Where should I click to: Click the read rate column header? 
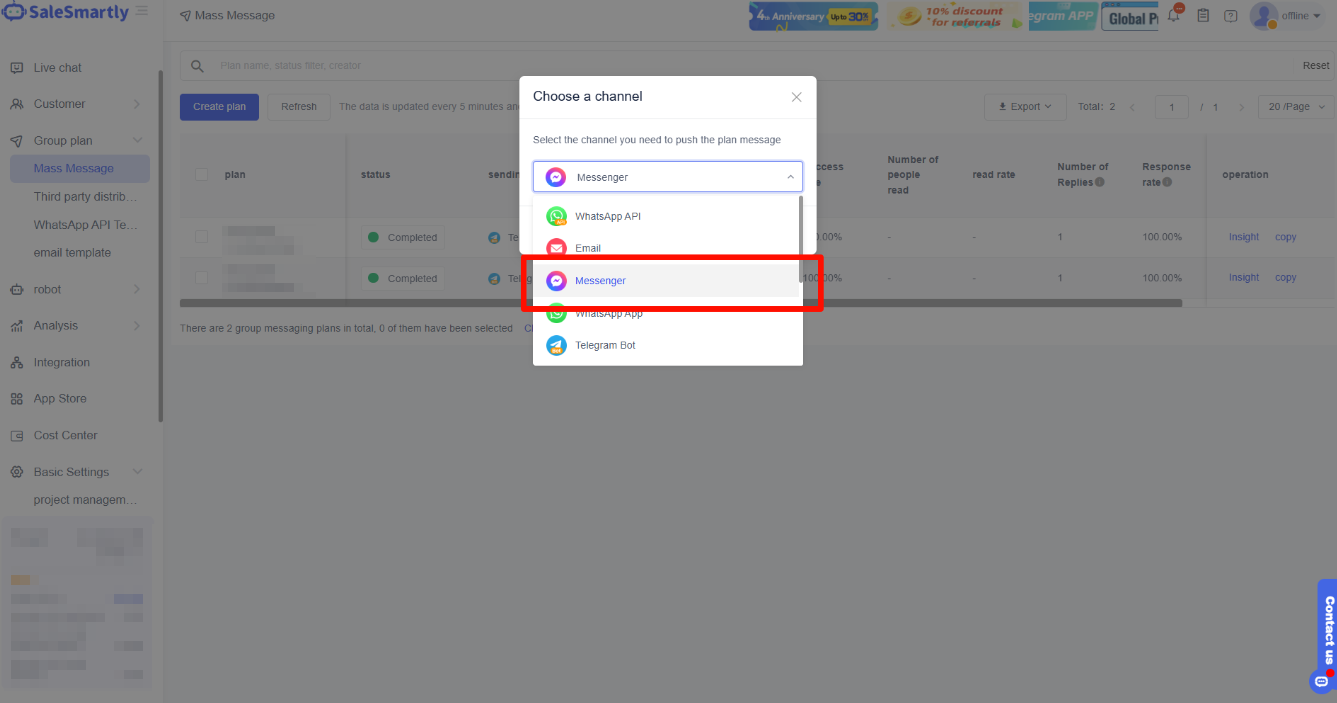[x=994, y=175]
